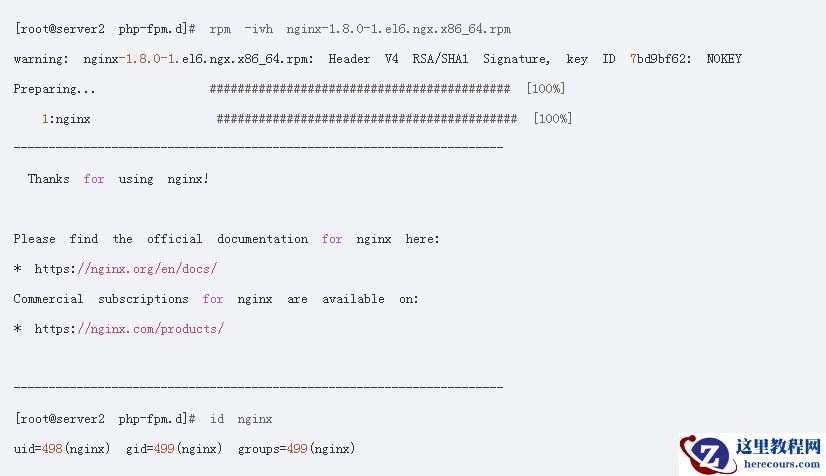Click the uid=498(nginx) output
This screenshot has width=826, height=476.
62,449
